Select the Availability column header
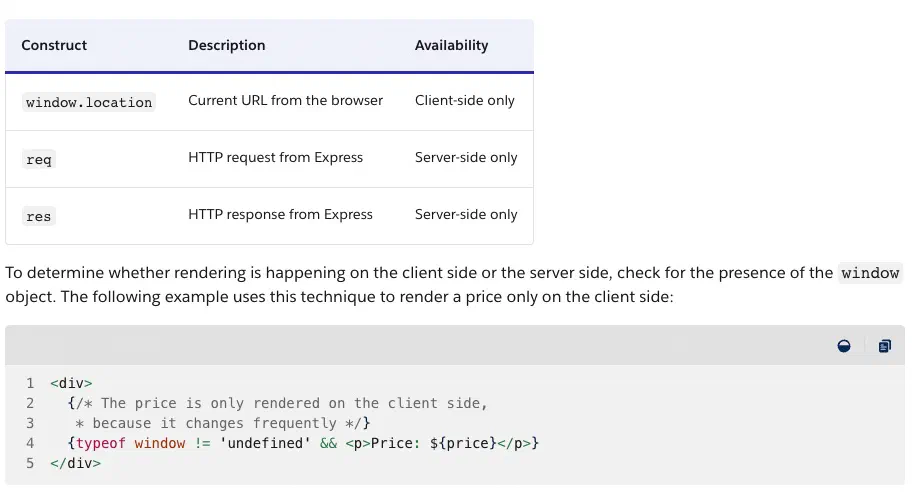This screenshot has height=495, width=917. (451, 45)
